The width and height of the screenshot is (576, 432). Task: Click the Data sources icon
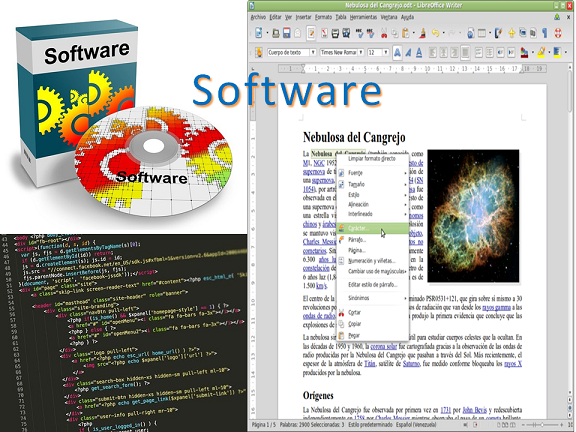533,33
